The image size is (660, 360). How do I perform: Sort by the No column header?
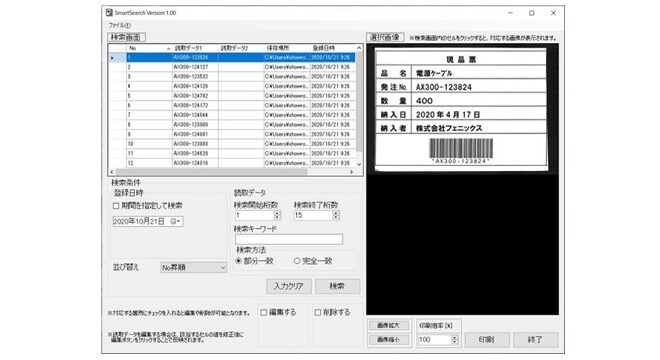point(149,48)
